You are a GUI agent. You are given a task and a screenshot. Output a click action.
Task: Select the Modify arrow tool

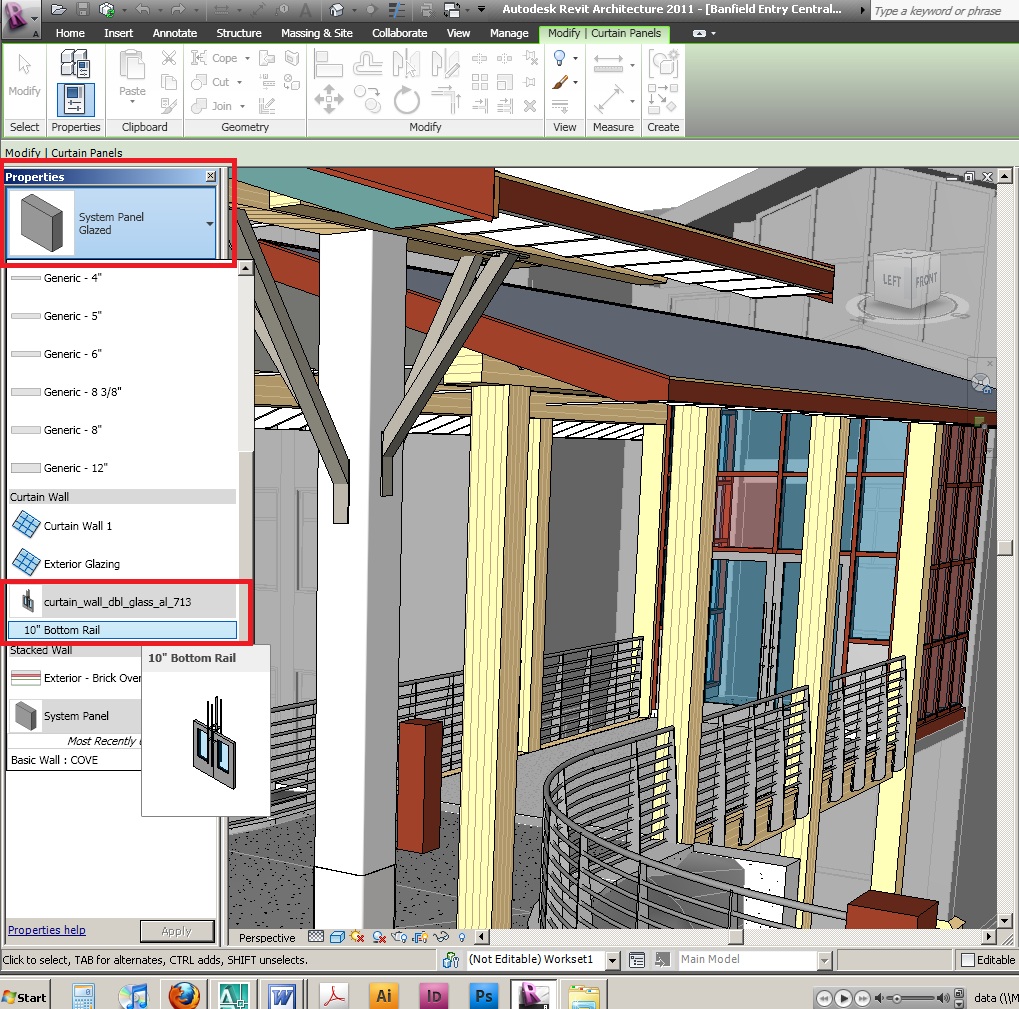click(24, 75)
